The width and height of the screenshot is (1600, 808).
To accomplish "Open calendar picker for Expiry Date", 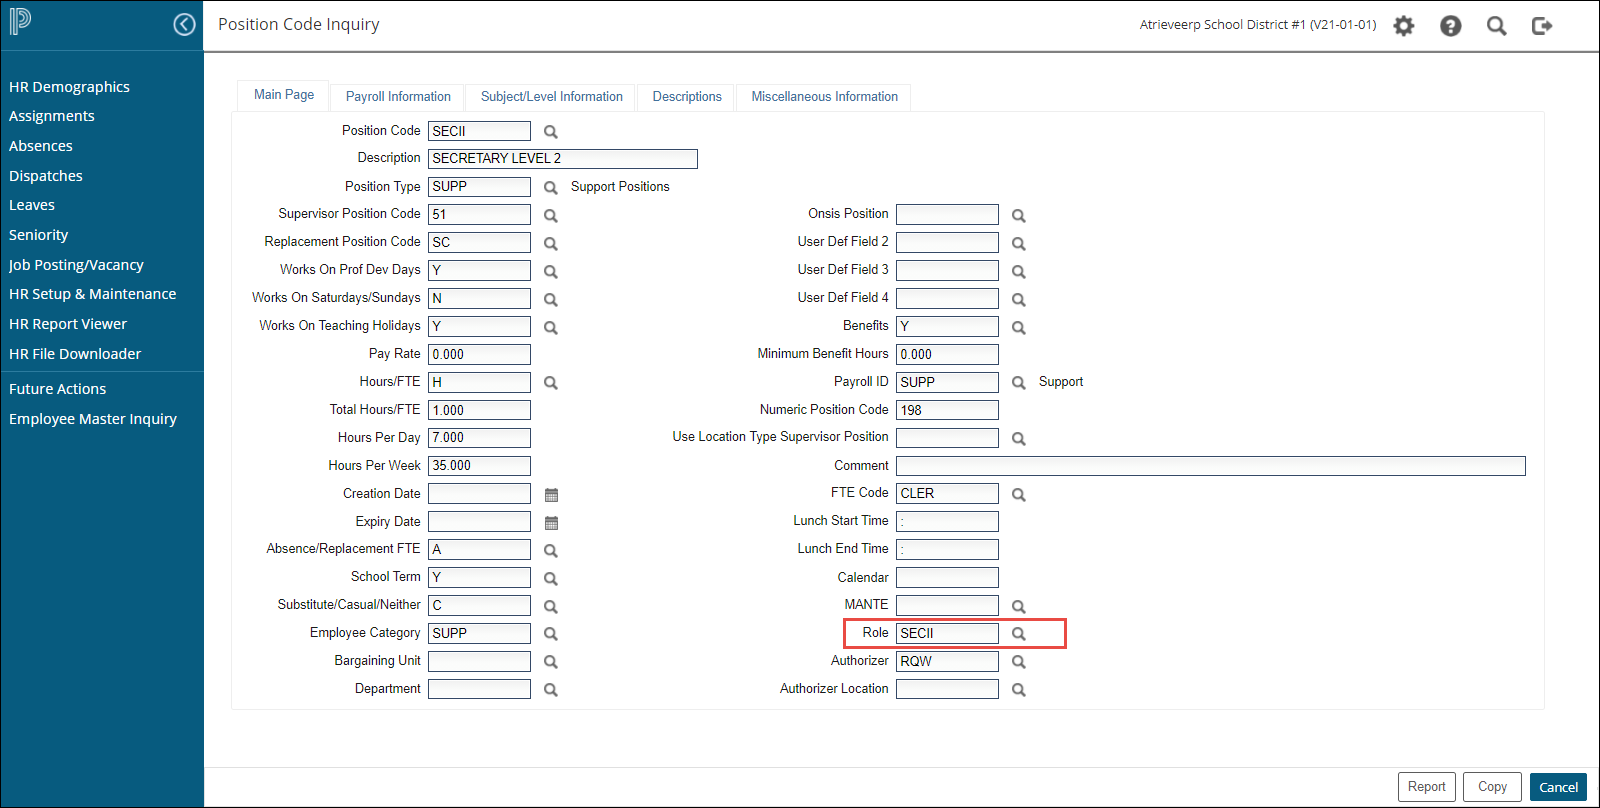I will click(551, 523).
